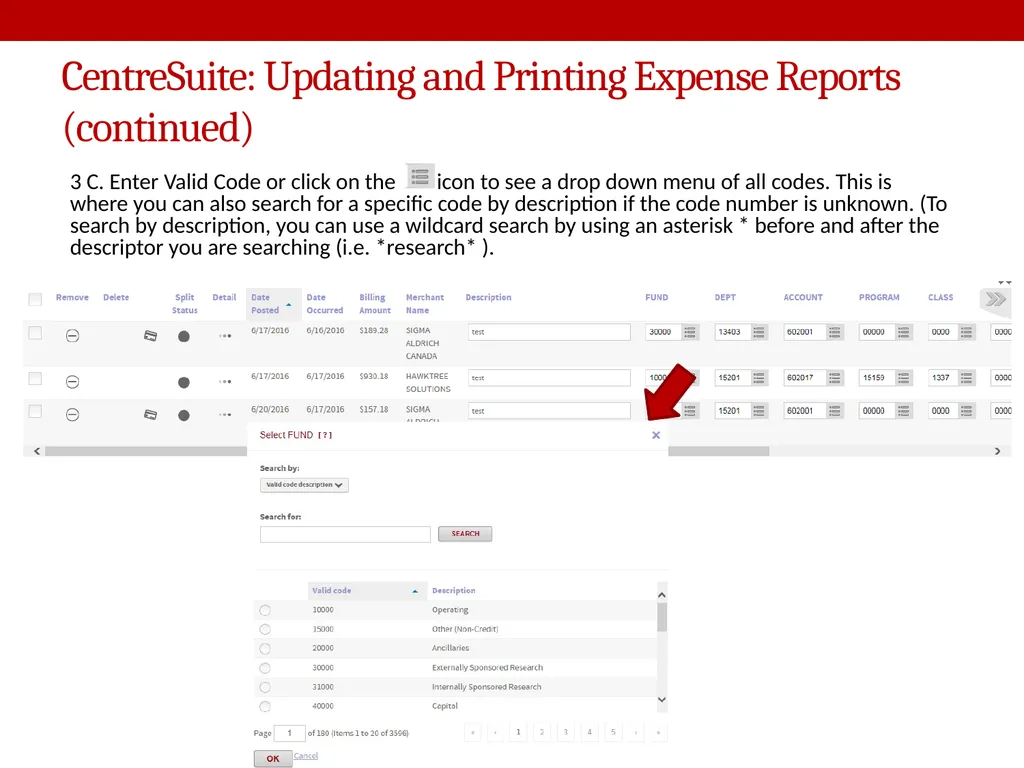Viewport: 1024px width, 768px height.
Task: Select radio for 31000 Internally Sponsored Research
Action: click(x=264, y=687)
